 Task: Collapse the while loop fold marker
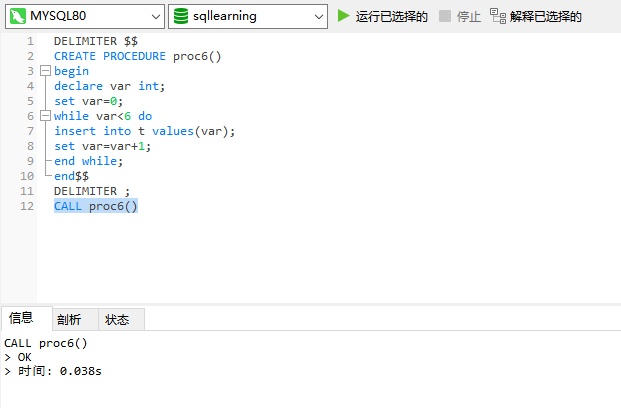[46, 116]
